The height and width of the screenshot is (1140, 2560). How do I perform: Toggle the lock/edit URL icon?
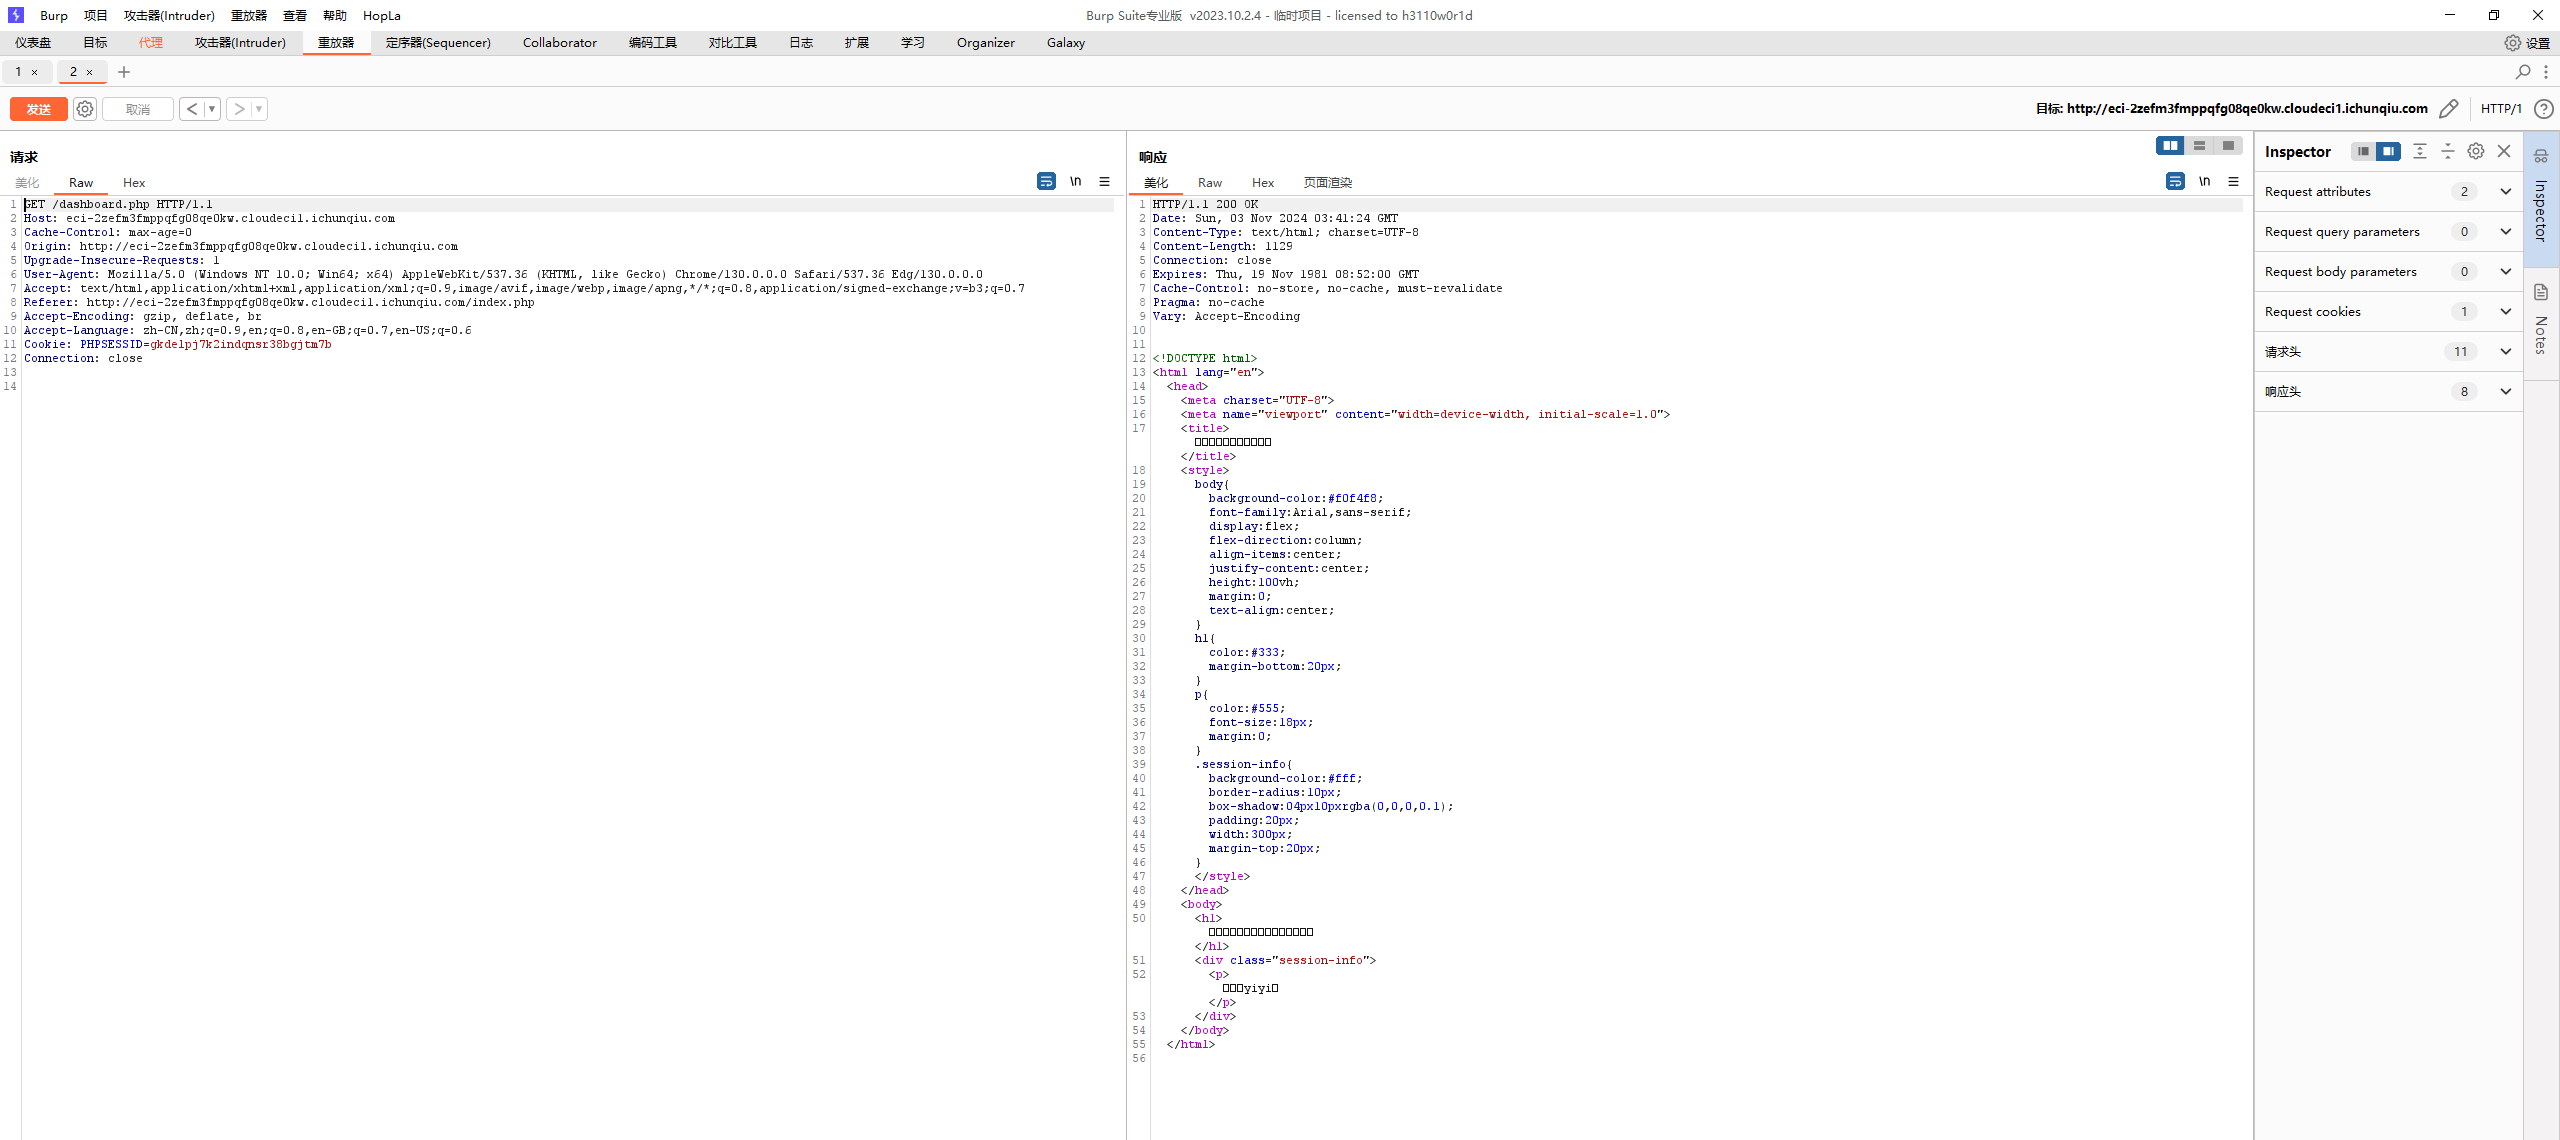tap(2447, 108)
